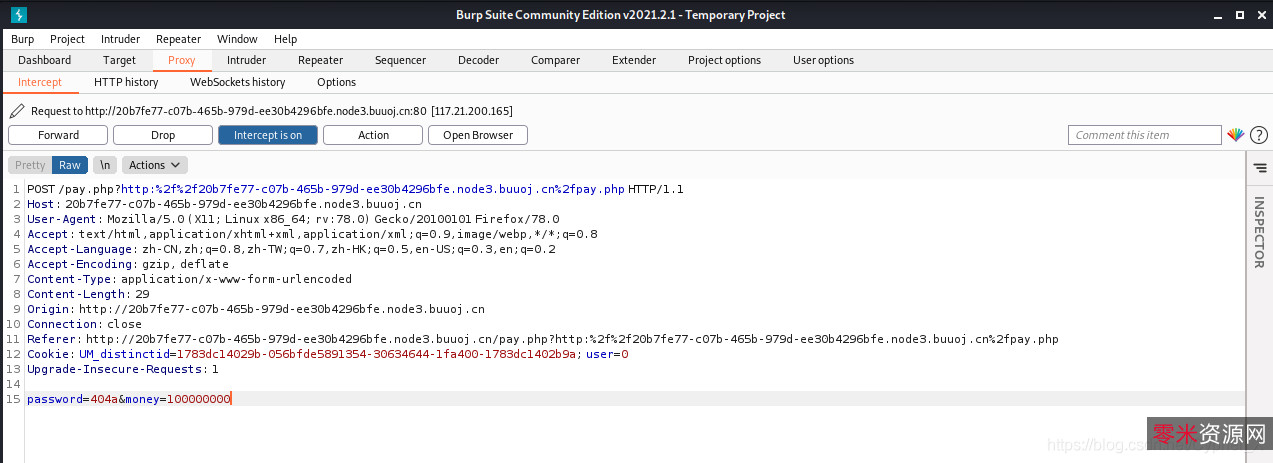Viewport: 1273px width, 463px height.
Task: Switch message view to Raw
Action: point(70,165)
